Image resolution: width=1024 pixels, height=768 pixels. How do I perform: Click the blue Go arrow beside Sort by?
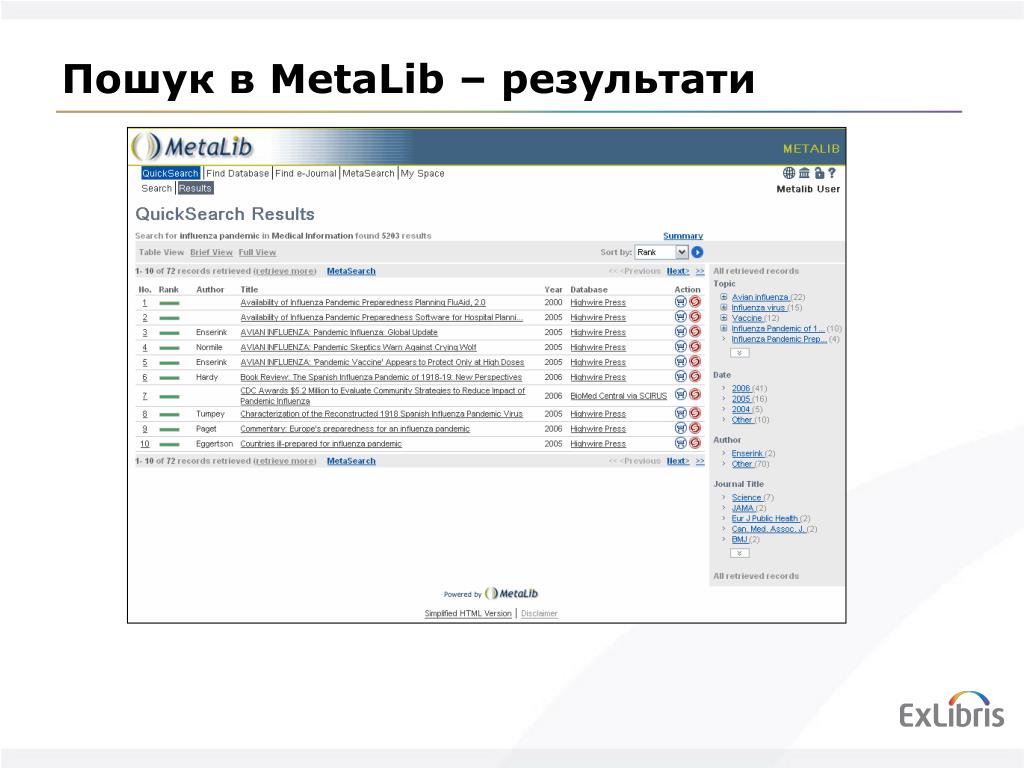(x=697, y=252)
